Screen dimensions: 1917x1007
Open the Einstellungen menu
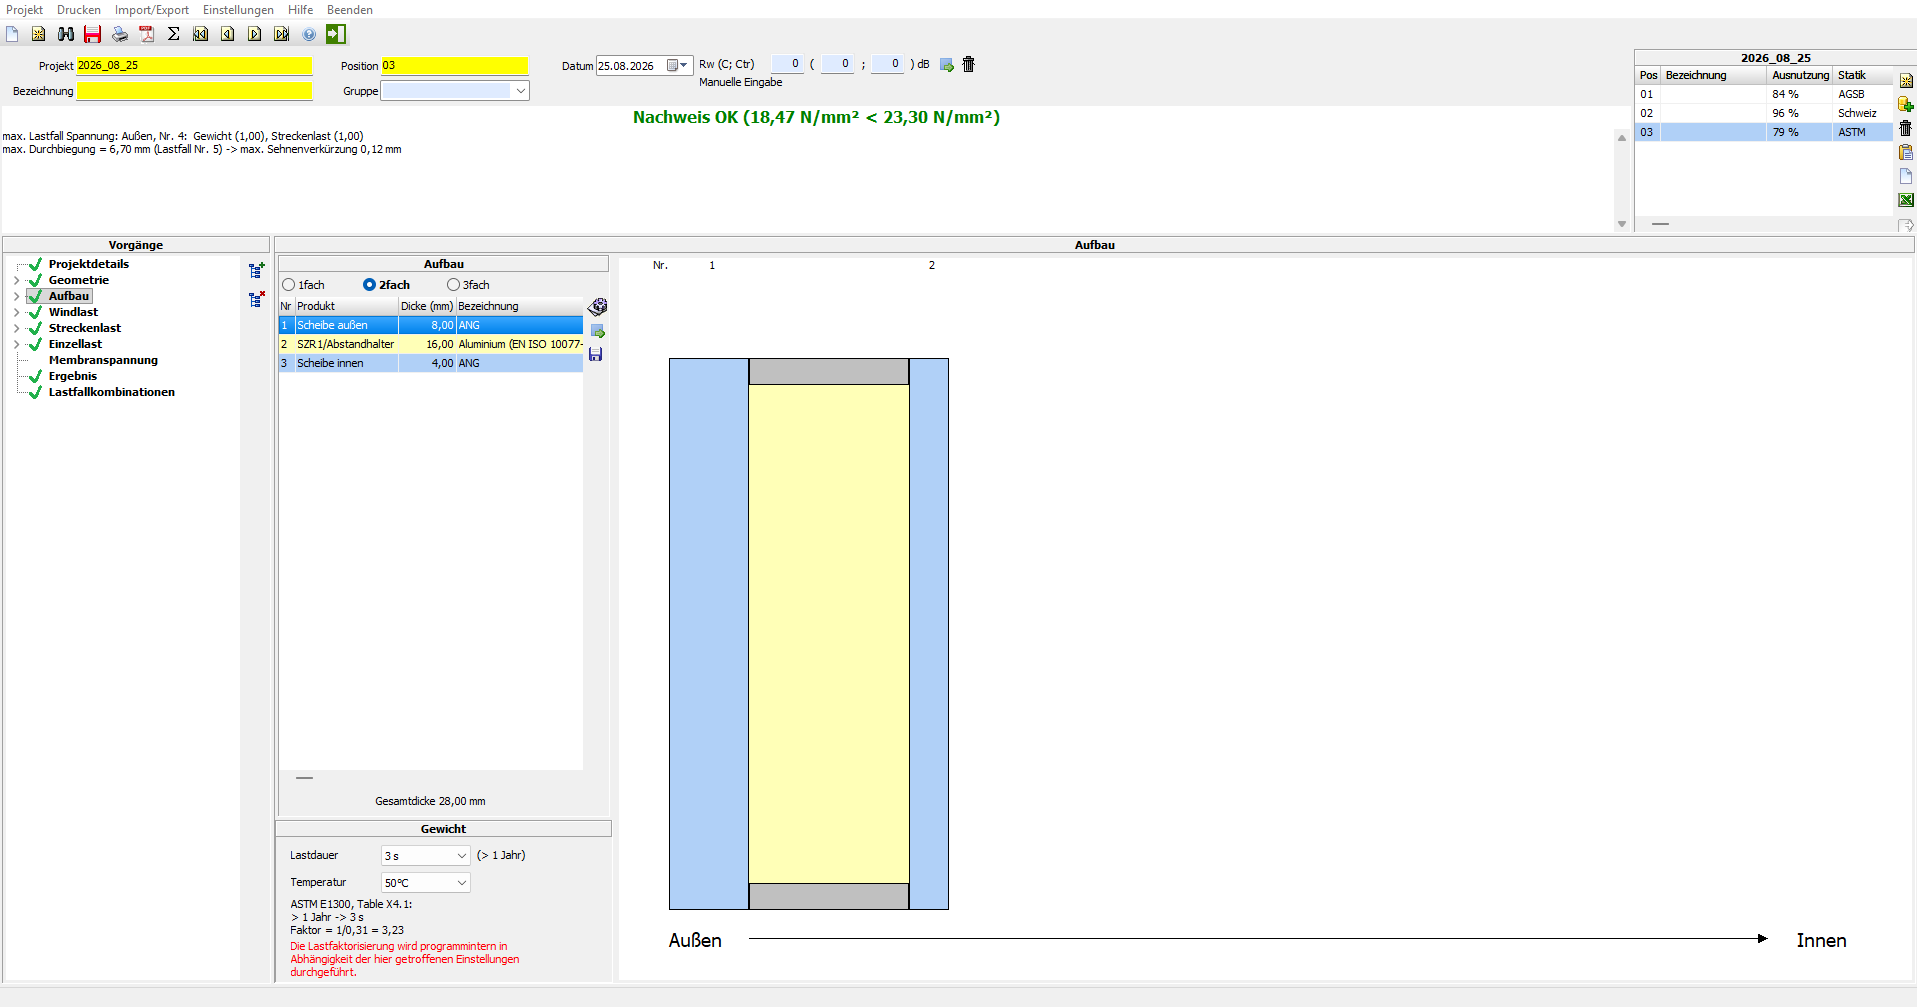point(238,10)
